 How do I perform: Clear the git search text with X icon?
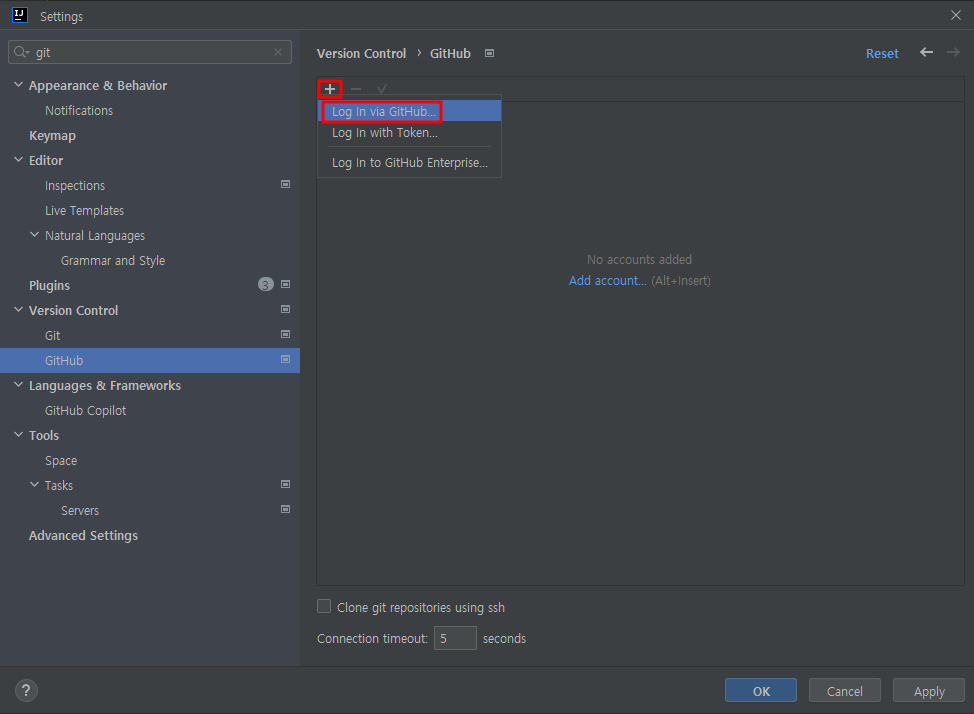click(278, 52)
